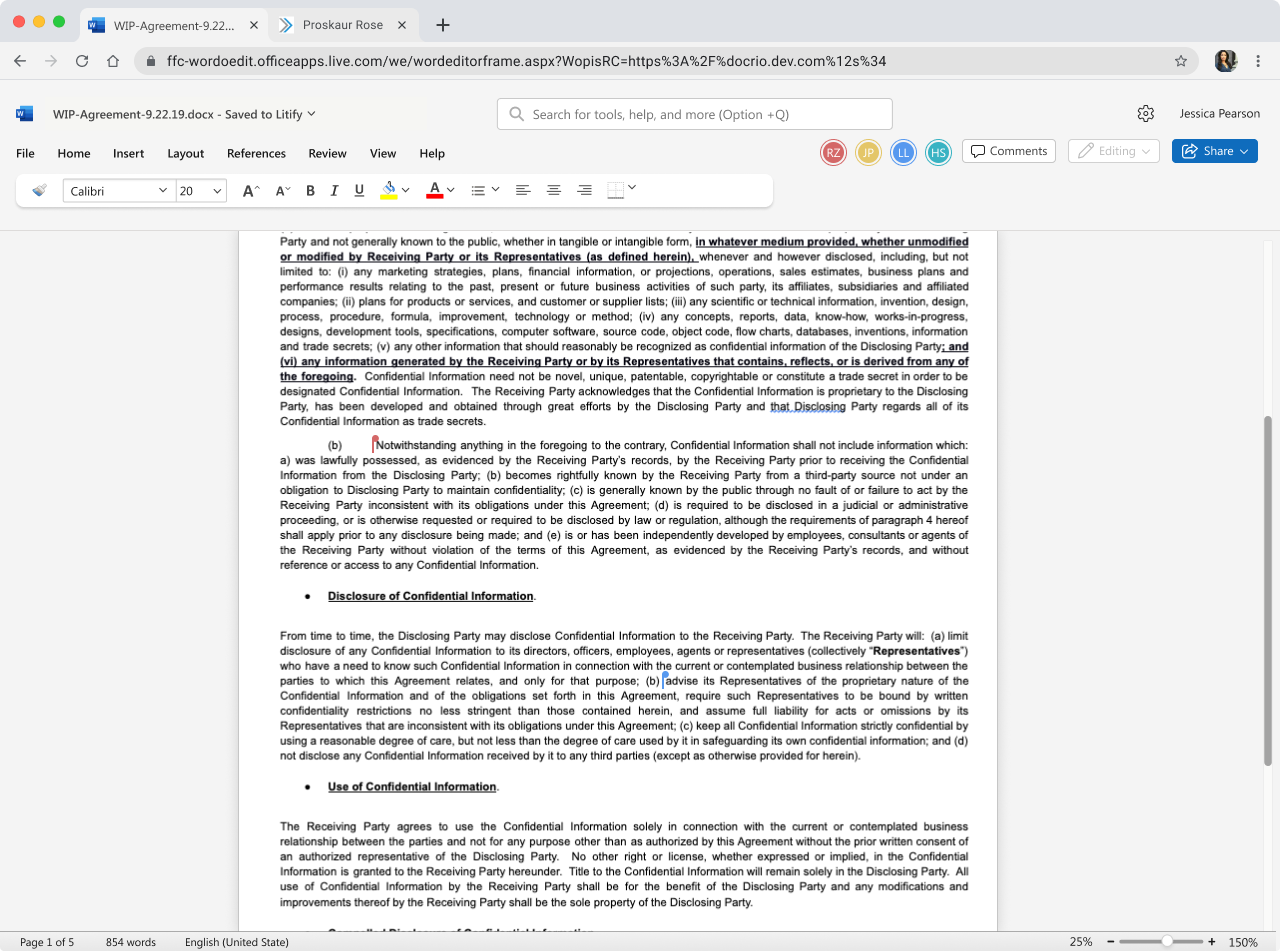Switch to the Home tab

pyautogui.click(x=74, y=153)
